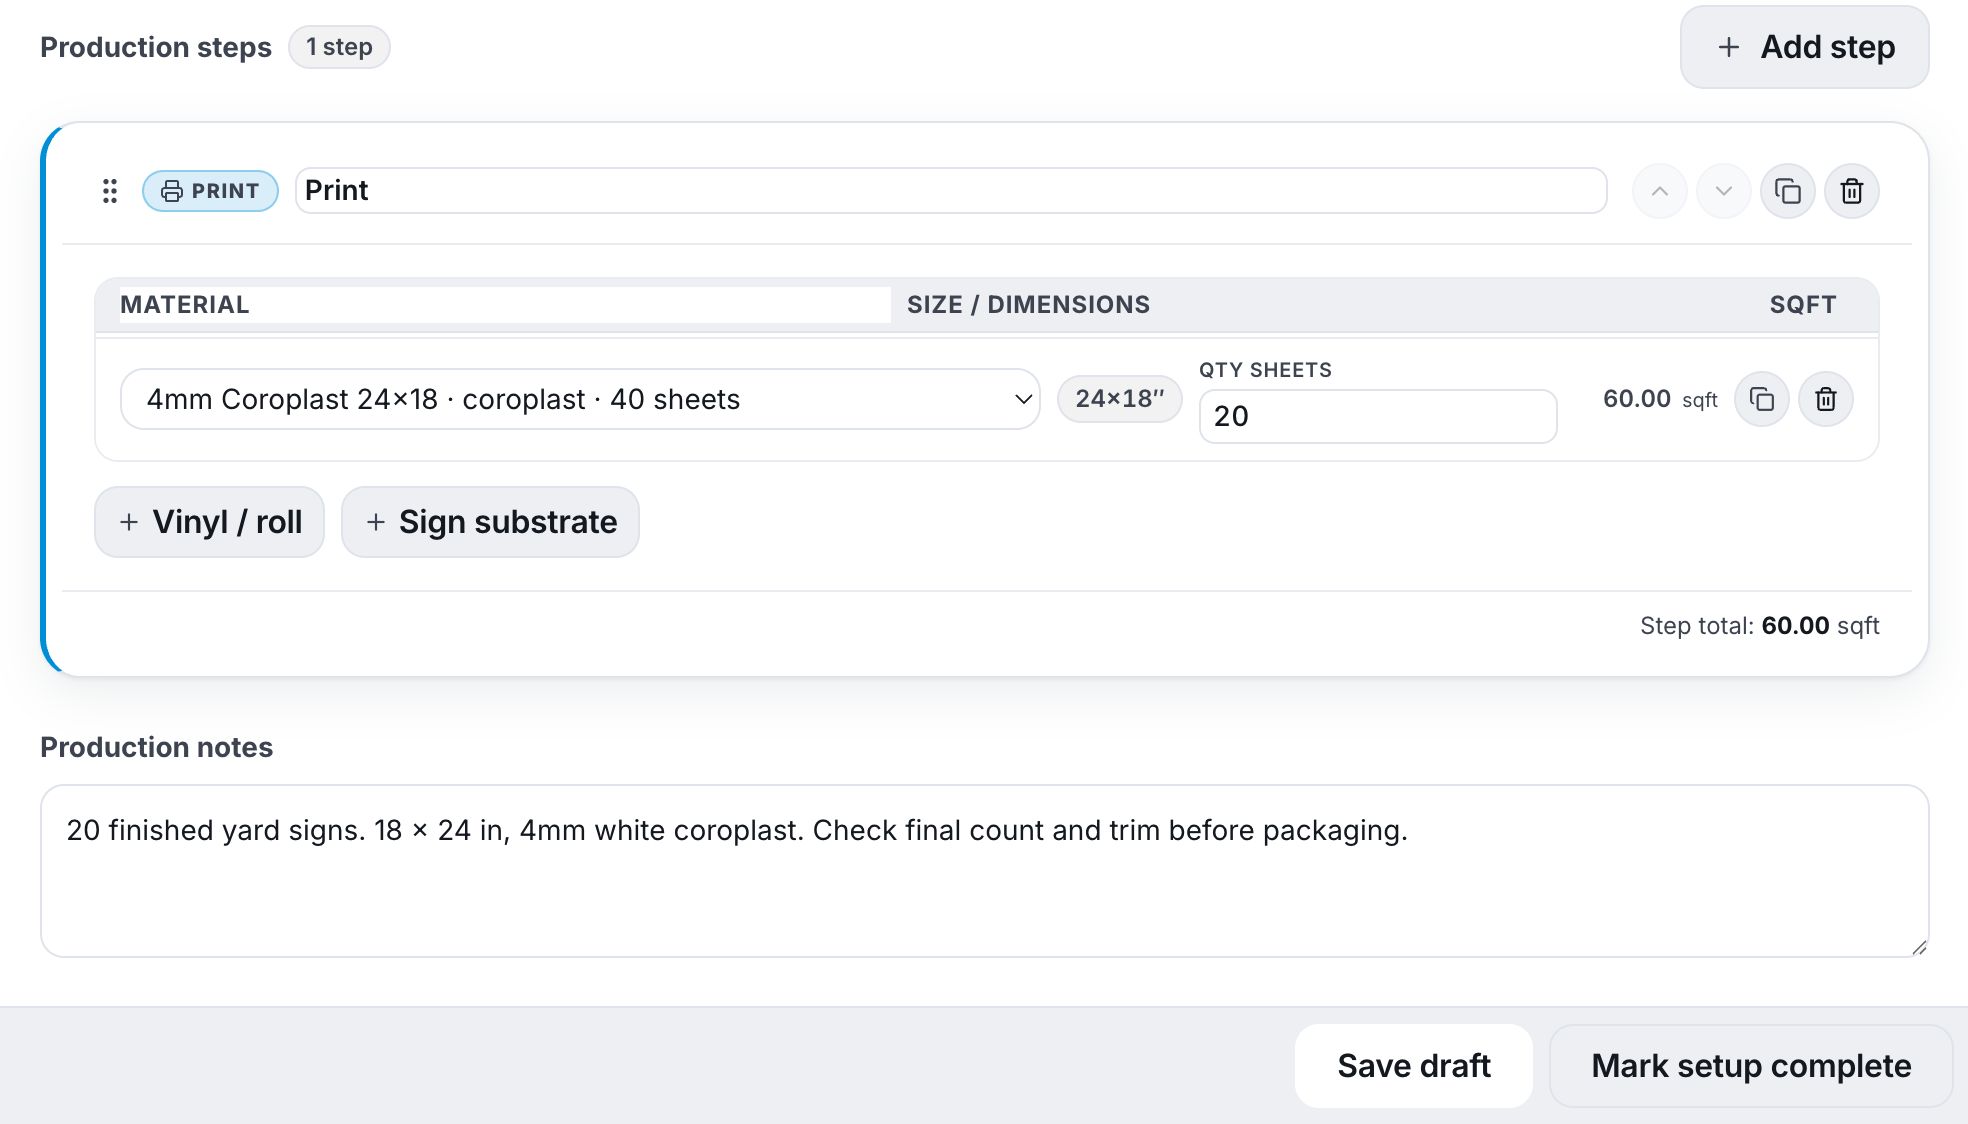
Task: Click the 24×18" size chip
Action: pos(1120,399)
